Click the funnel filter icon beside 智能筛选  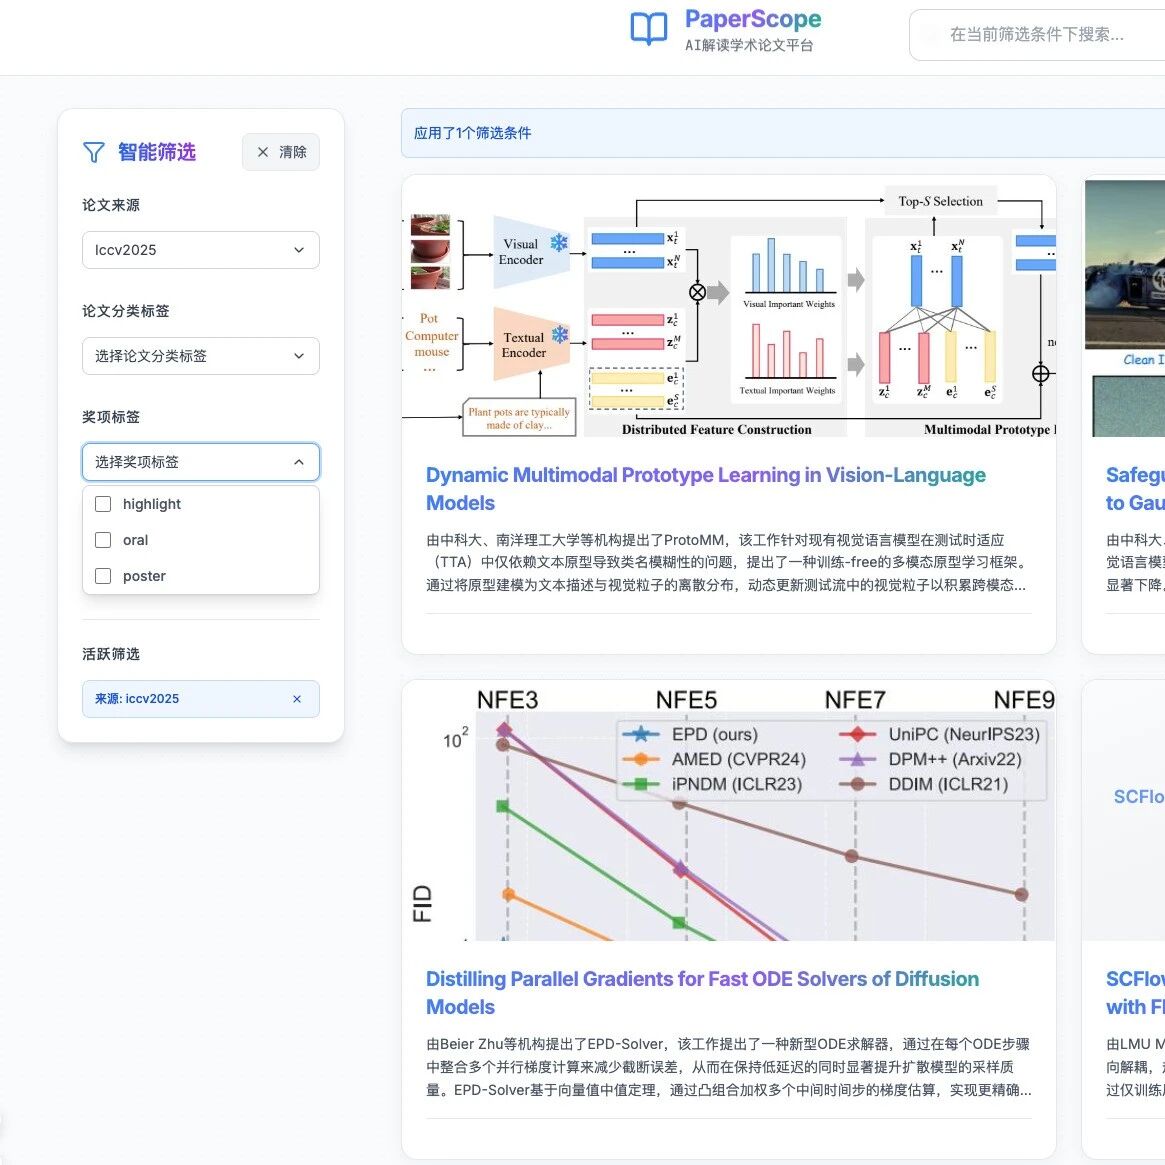[94, 152]
